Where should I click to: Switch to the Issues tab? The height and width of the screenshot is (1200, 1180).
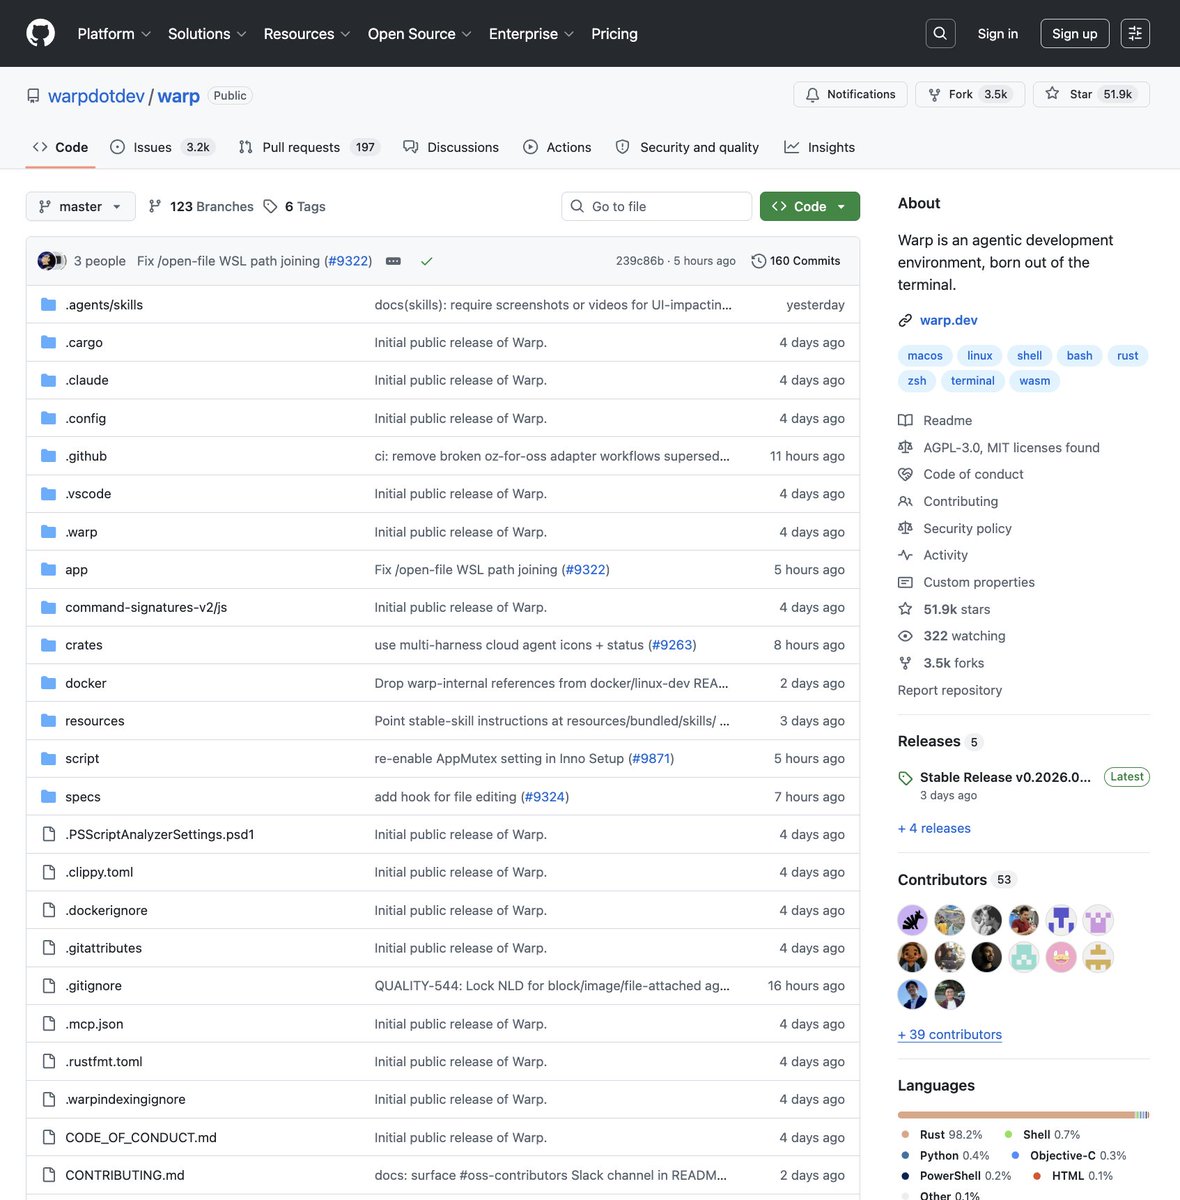(x=162, y=147)
